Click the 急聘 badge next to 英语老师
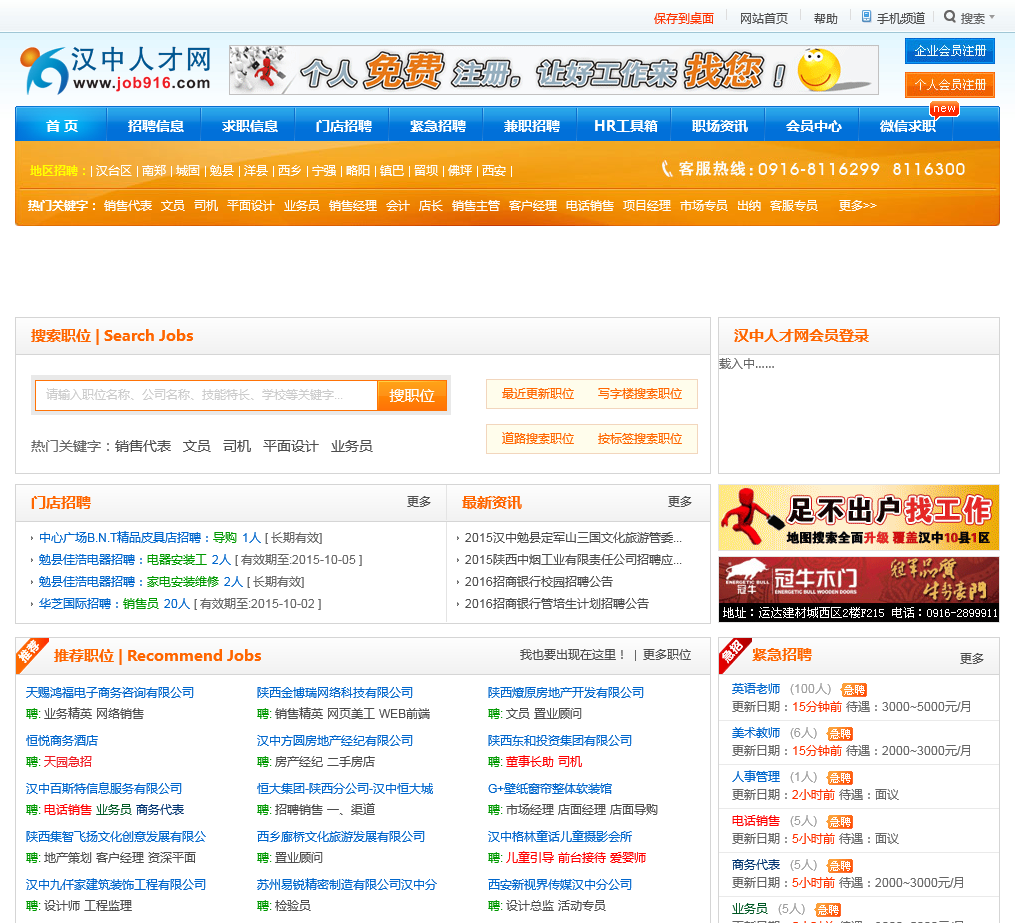 click(x=854, y=690)
